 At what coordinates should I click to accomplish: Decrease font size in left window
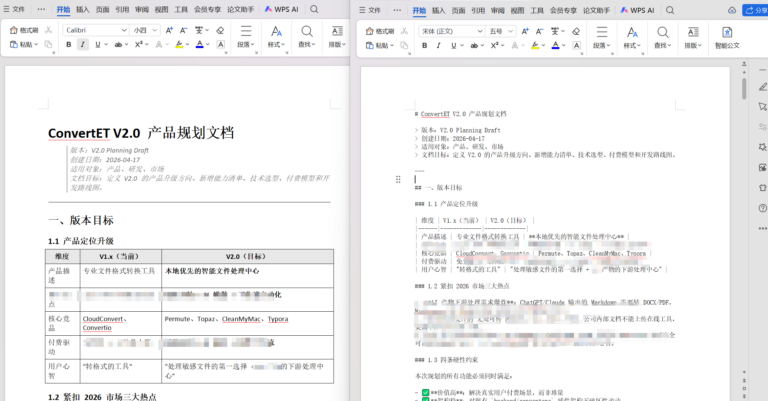point(183,30)
